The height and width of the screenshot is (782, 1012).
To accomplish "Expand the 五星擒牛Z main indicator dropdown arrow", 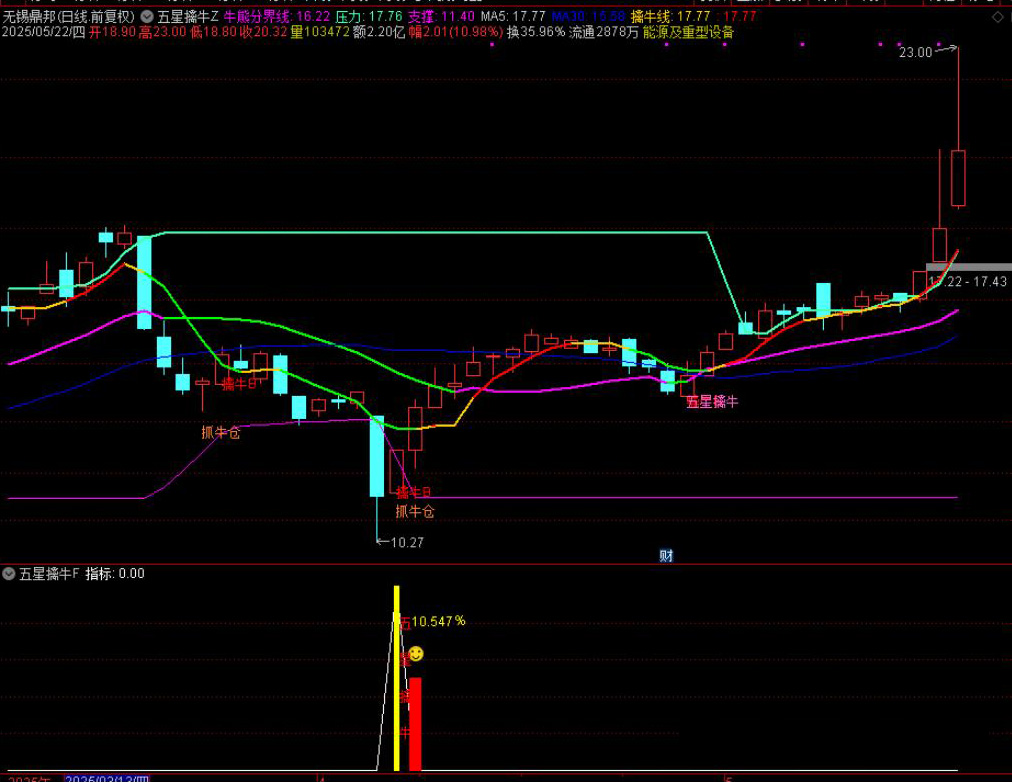I will click(147, 17).
